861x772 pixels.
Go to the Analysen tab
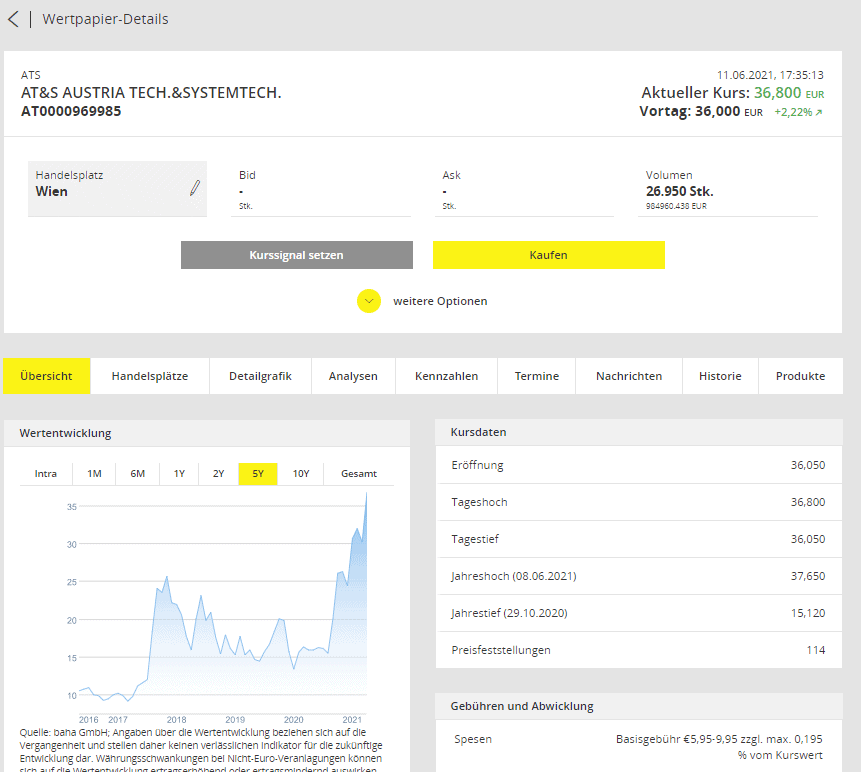click(353, 376)
